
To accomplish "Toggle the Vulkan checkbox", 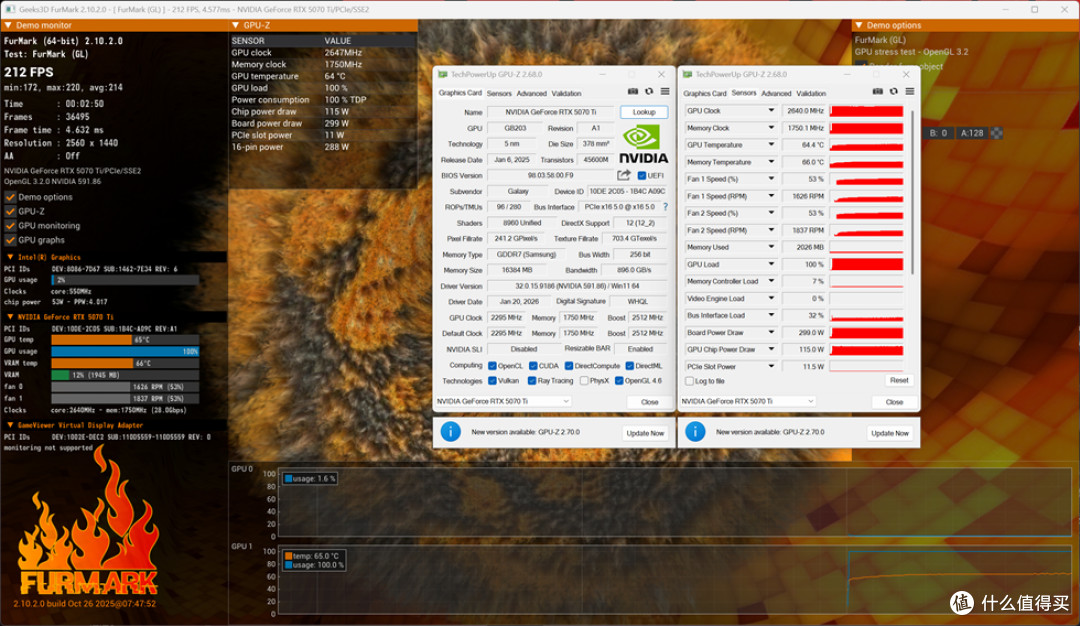I will 492,380.
